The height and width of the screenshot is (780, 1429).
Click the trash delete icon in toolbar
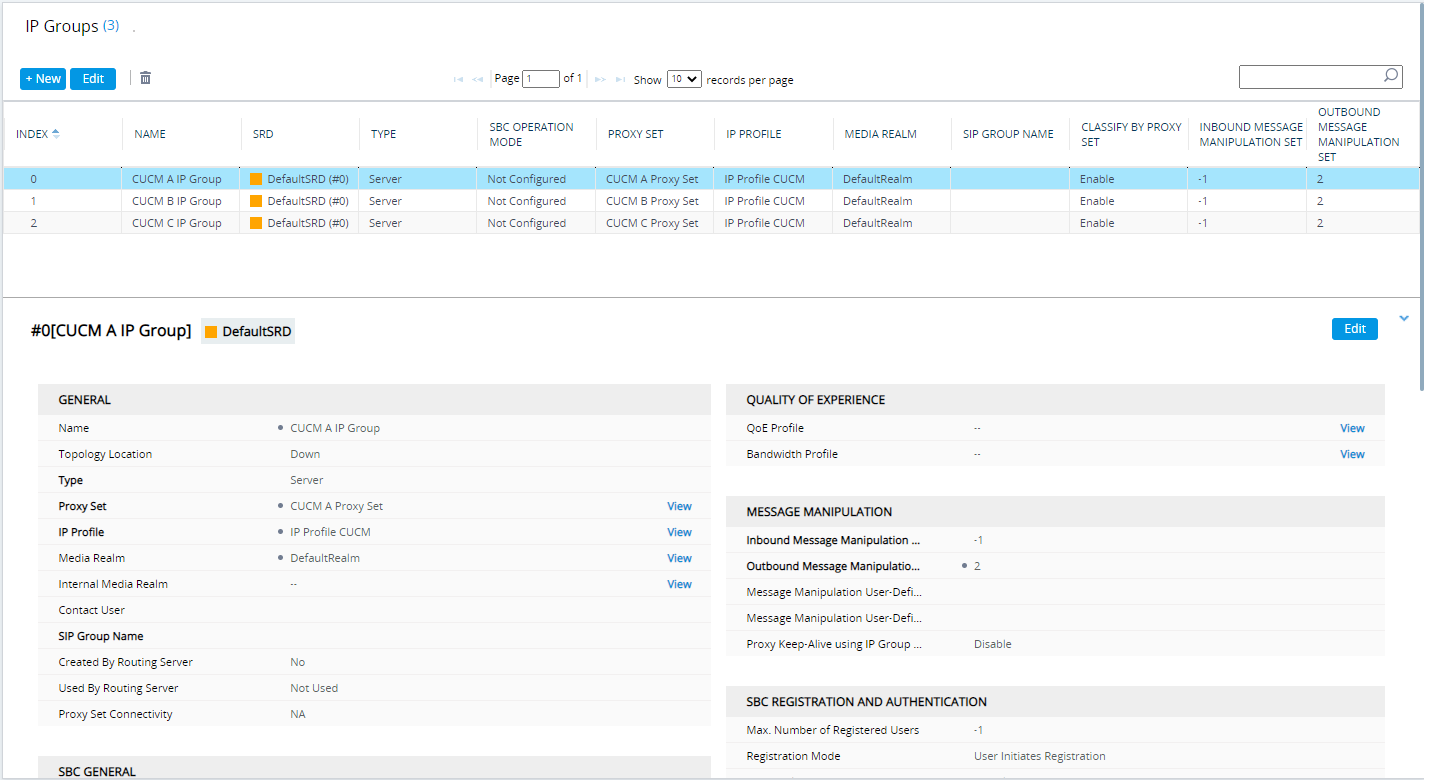pos(145,78)
